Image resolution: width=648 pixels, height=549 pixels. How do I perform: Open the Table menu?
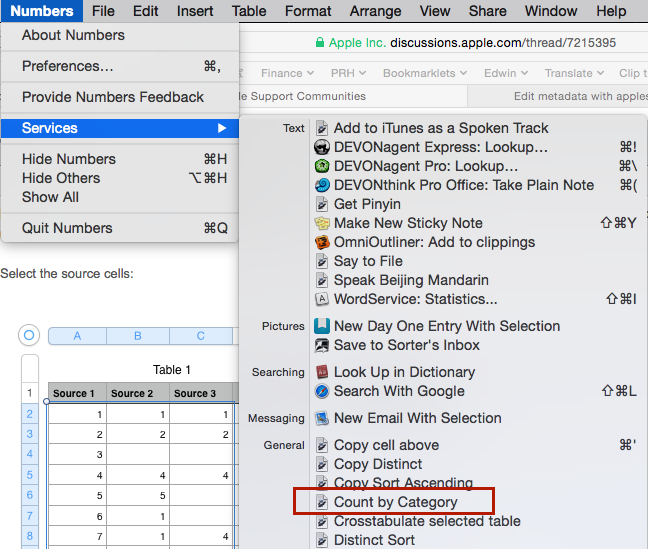[x=249, y=11]
